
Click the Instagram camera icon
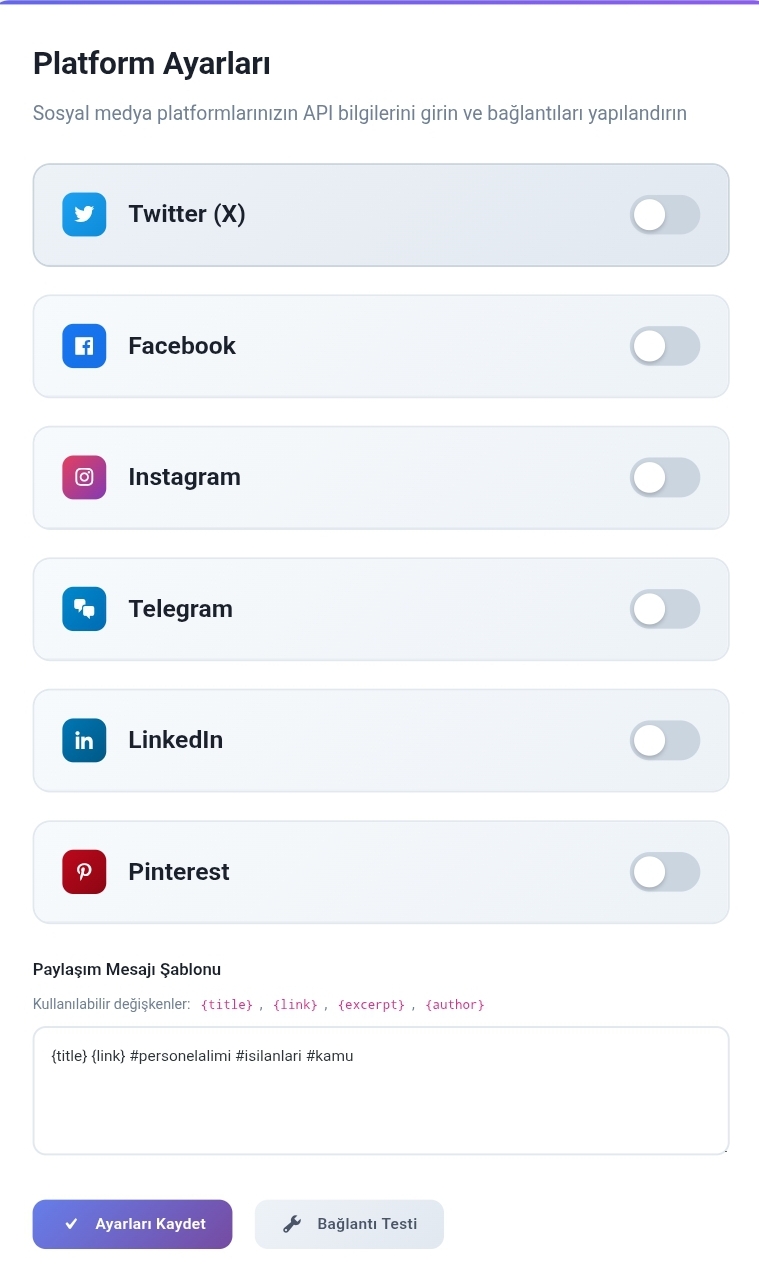pyautogui.click(x=84, y=477)
